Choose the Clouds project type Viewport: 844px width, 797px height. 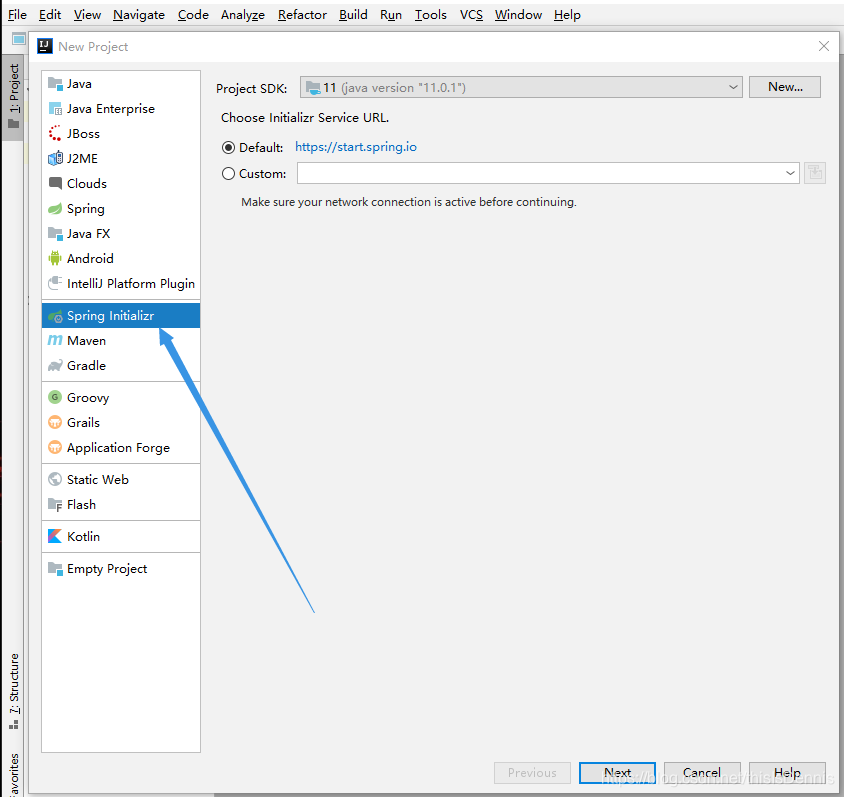click(x=121, y=184)
